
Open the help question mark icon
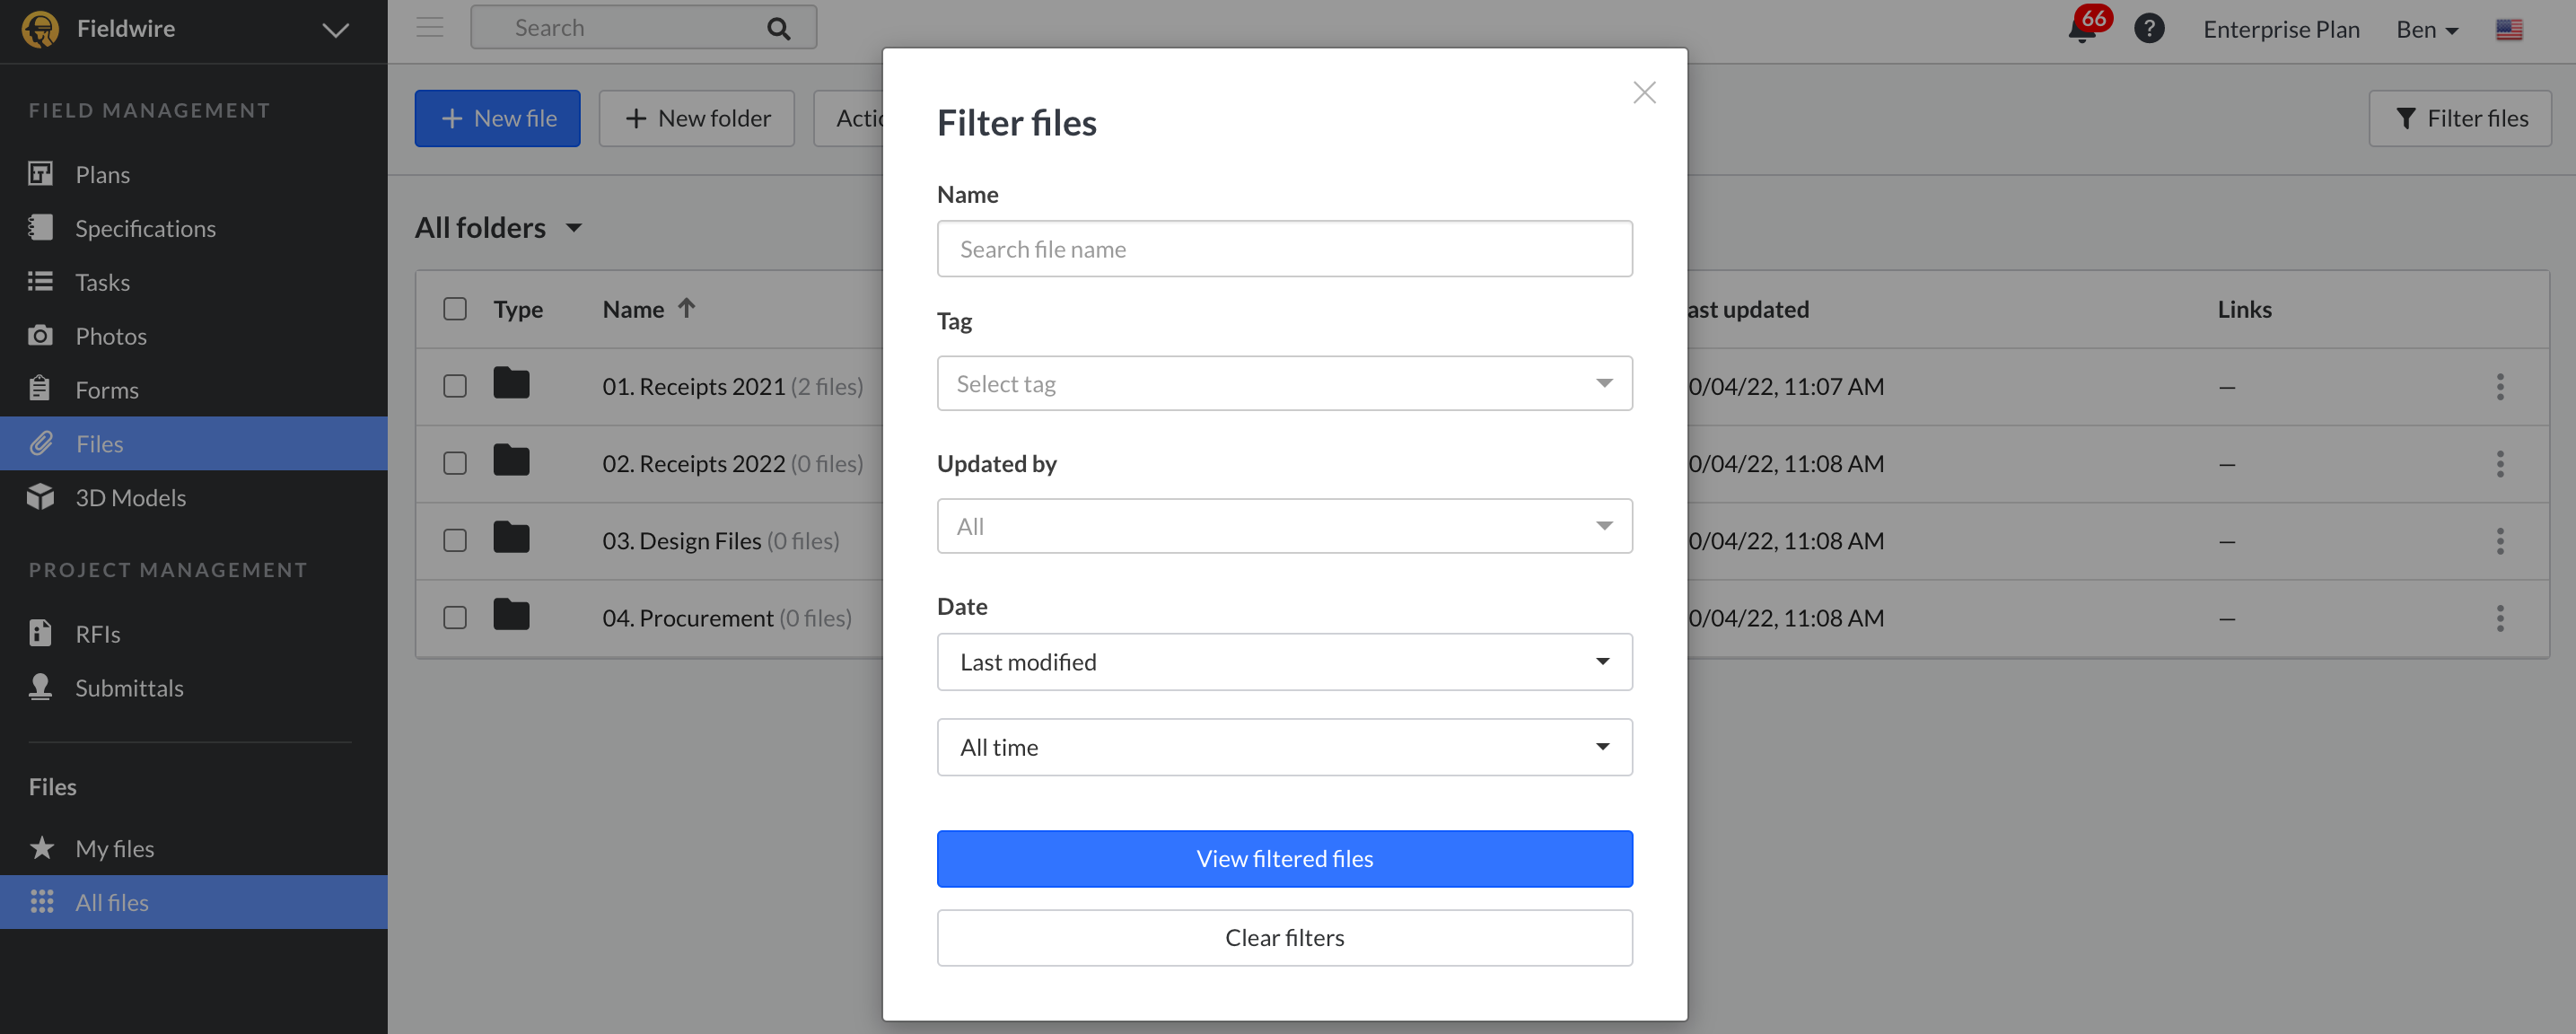[x=2149, y=29]
